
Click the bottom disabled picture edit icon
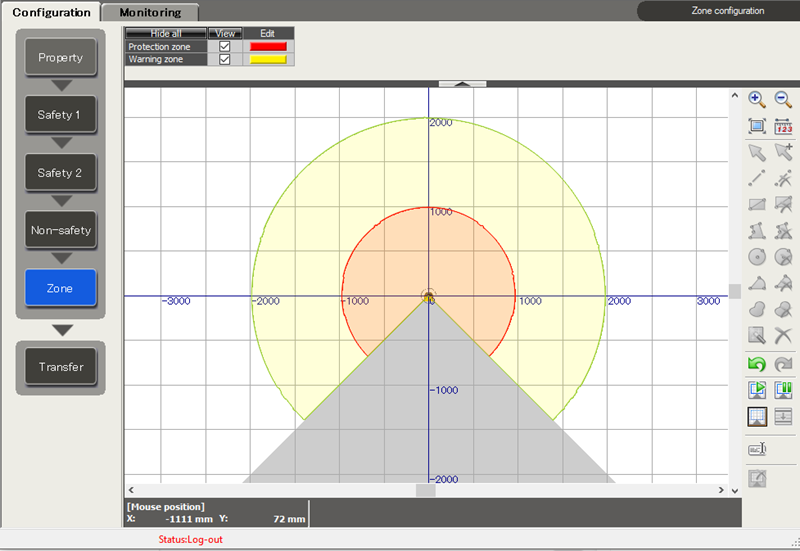click(x=757, y=479)
